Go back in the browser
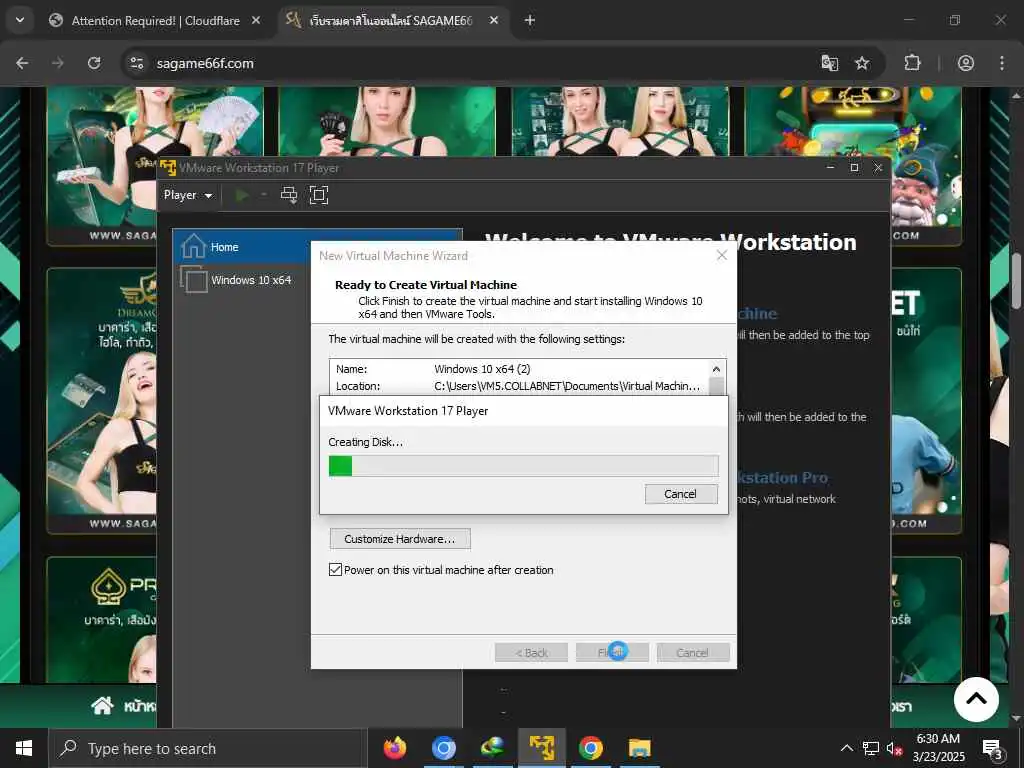The height and width of the screenshot is (768, 1024). pos(22,63)
